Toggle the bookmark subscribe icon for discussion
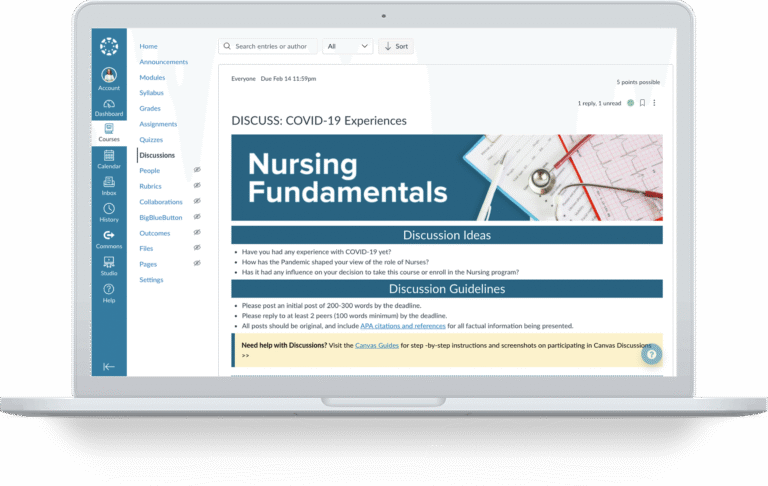Screen dimensions: 768x486 click(x=642, y=103)
